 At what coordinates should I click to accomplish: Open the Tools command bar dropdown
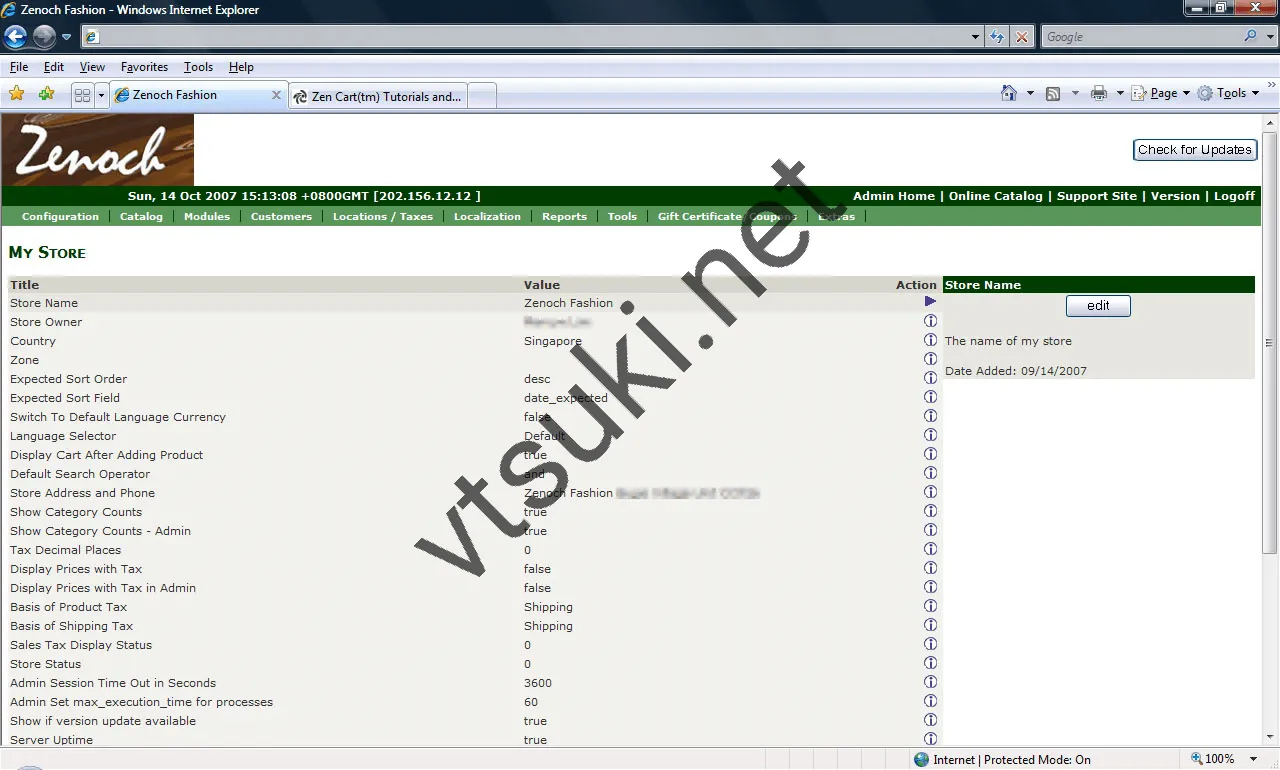tap(1229, 93)
